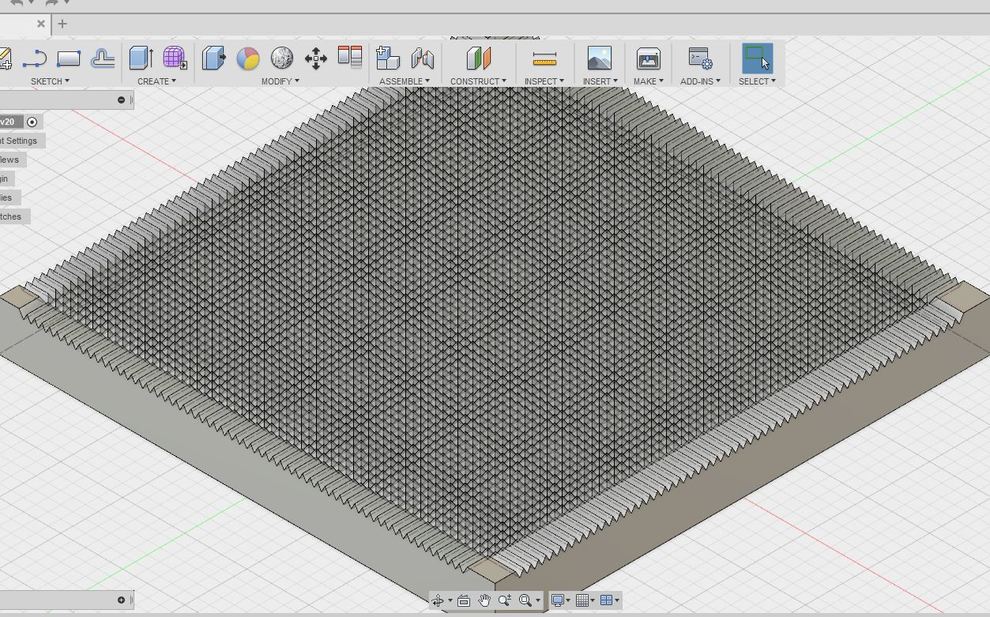
Task: Click the Look At icon
Action: click(463, 601)
